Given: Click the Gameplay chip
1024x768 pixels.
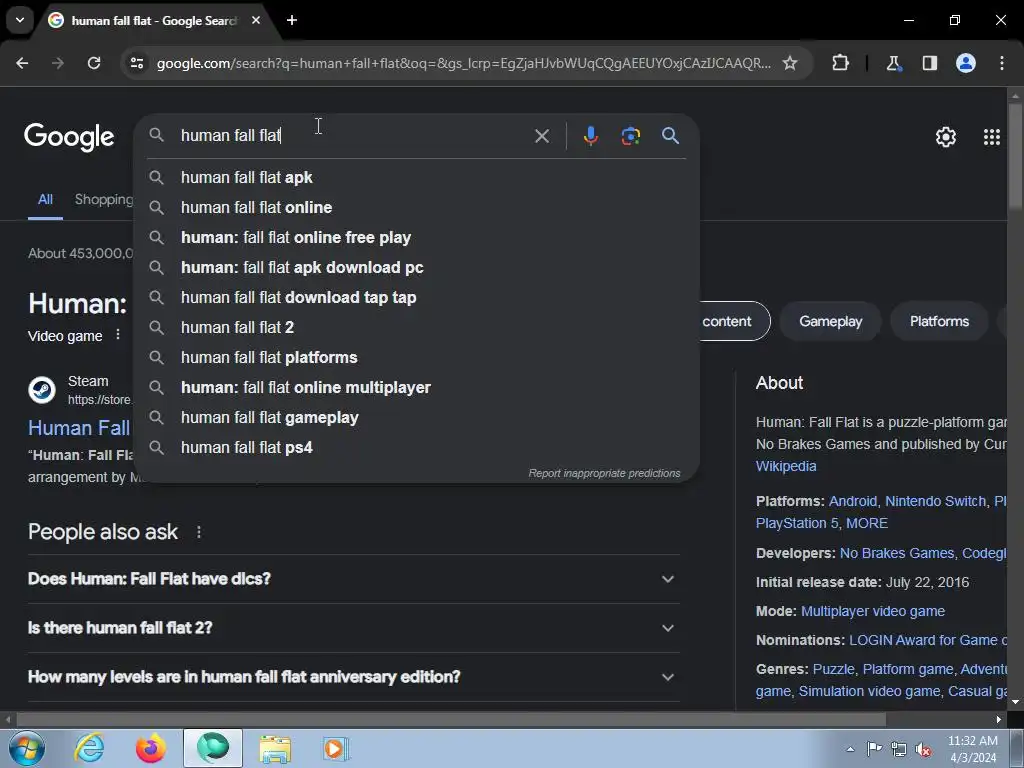Looking at the screenshot, I should (831, 321).
